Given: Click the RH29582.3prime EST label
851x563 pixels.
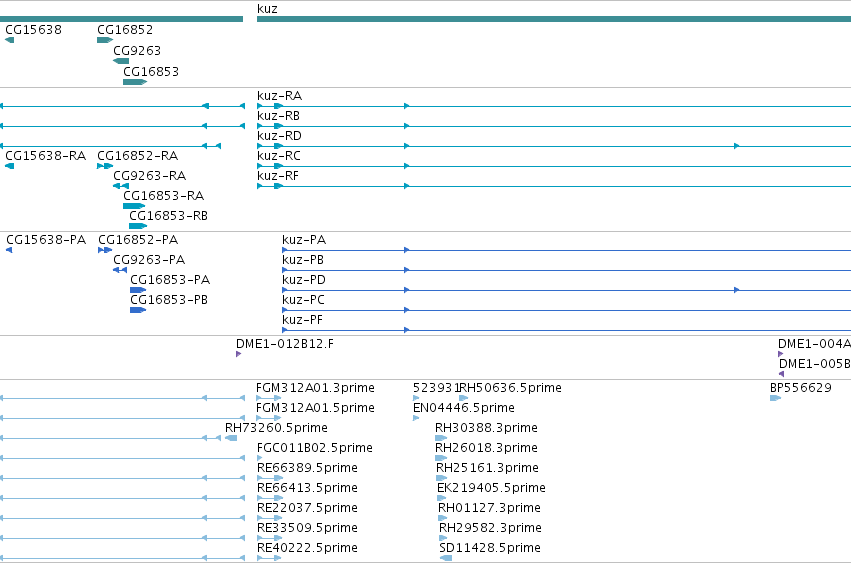Looking at the screenshot, I should point(491,528).
